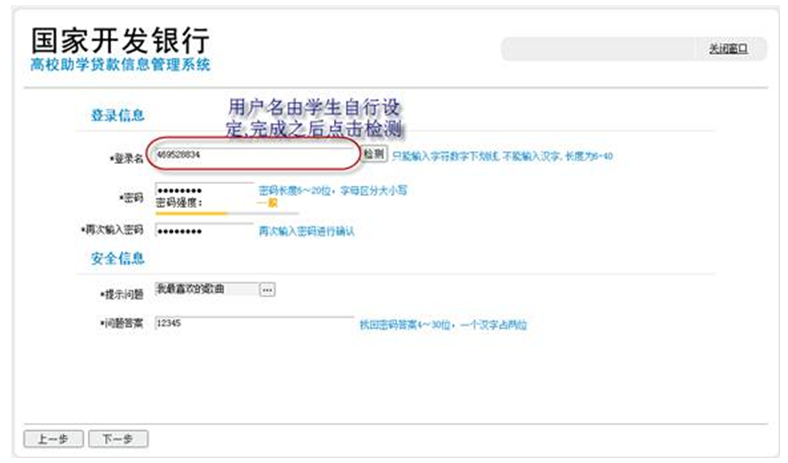Proceed with the 下一步 button
788x463 pixels.
point(117,438)
